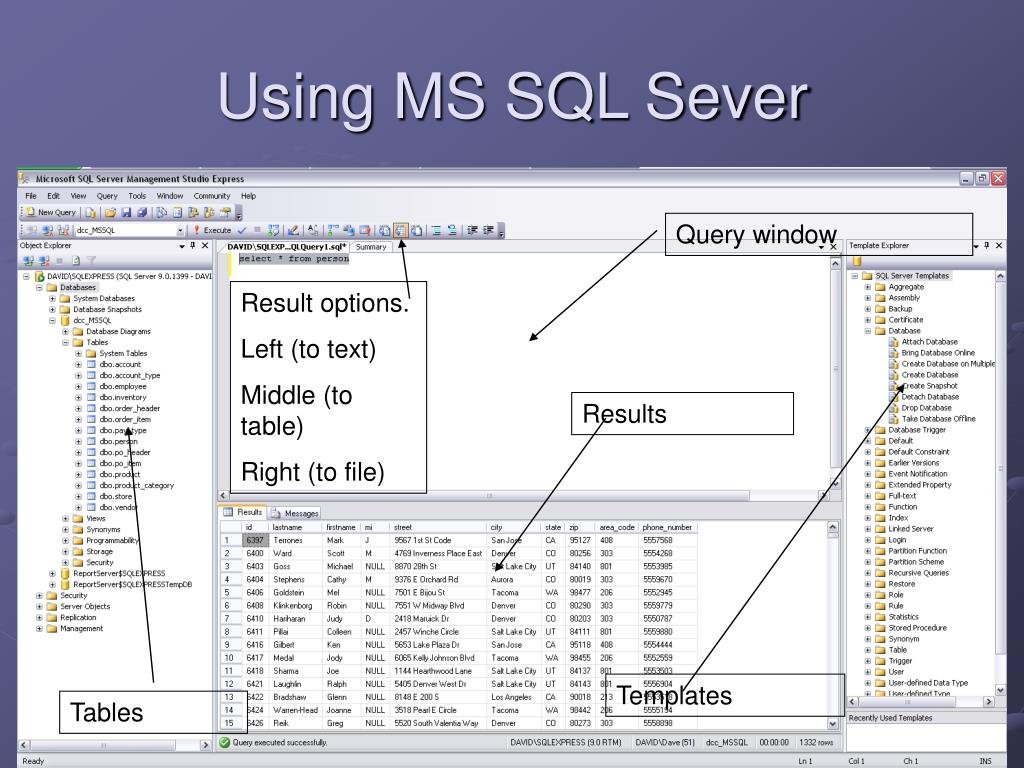This screenshot has height=768, width=1024.
Task: Toggle Include Client Statistics icon
Action: point(349,230)
